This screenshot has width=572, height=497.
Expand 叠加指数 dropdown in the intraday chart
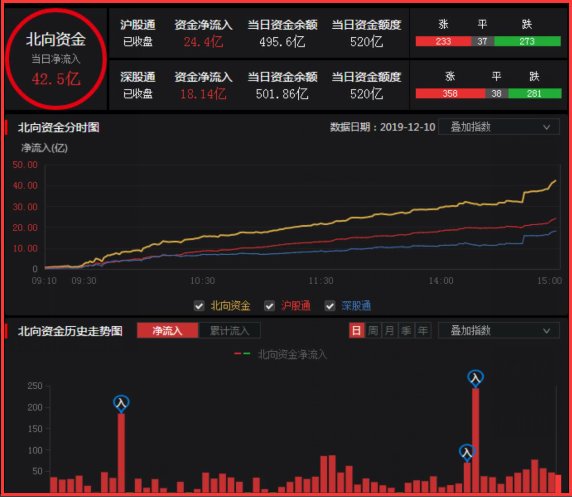tap(499, 127)
